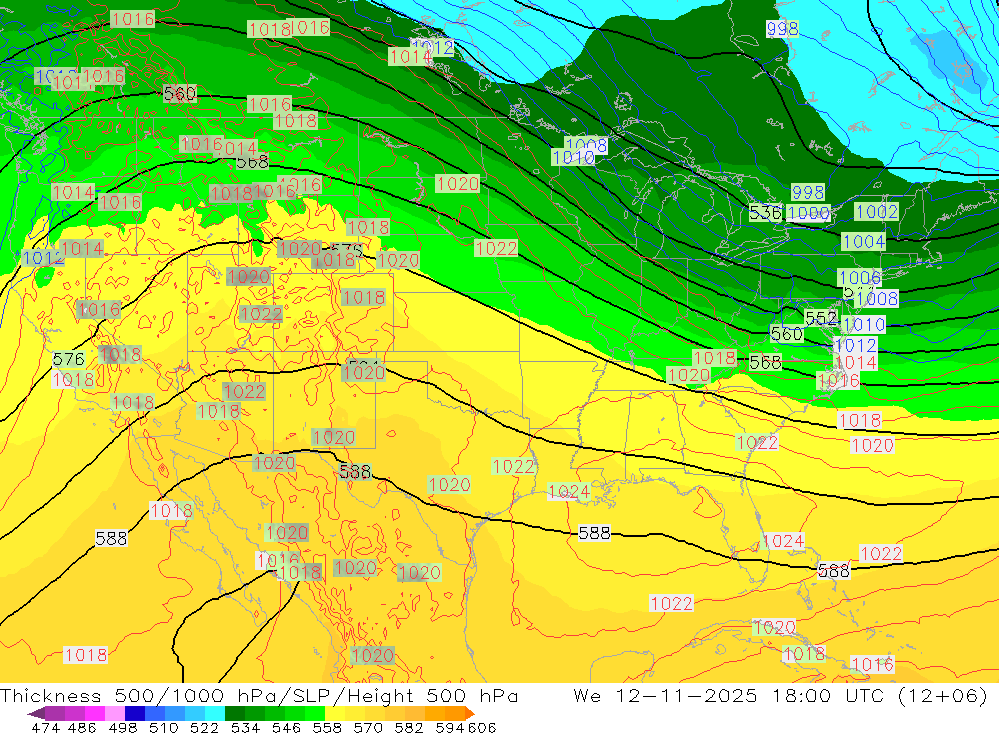Click the blue 1004 pressure label
Image resolution: width=1000 pixels, height=733 pixels.
[x=864, y=242]
